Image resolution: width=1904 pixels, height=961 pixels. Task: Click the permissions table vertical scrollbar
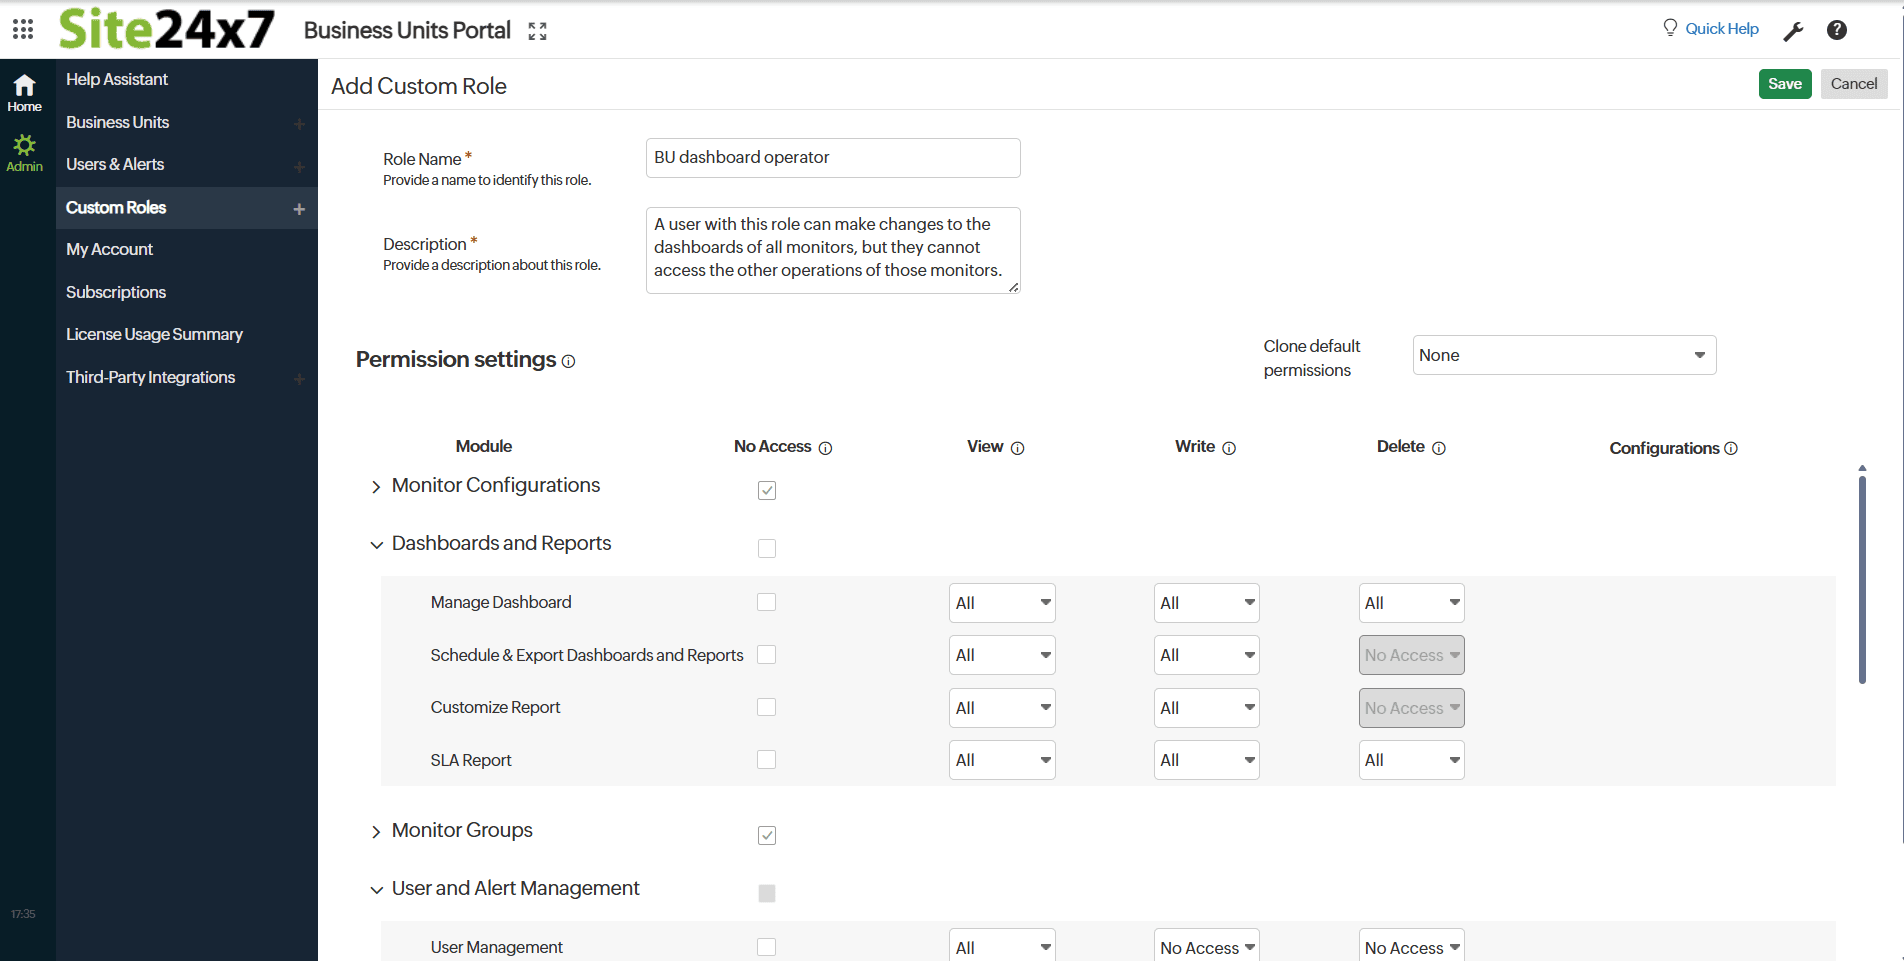(x=1862, y=580)
